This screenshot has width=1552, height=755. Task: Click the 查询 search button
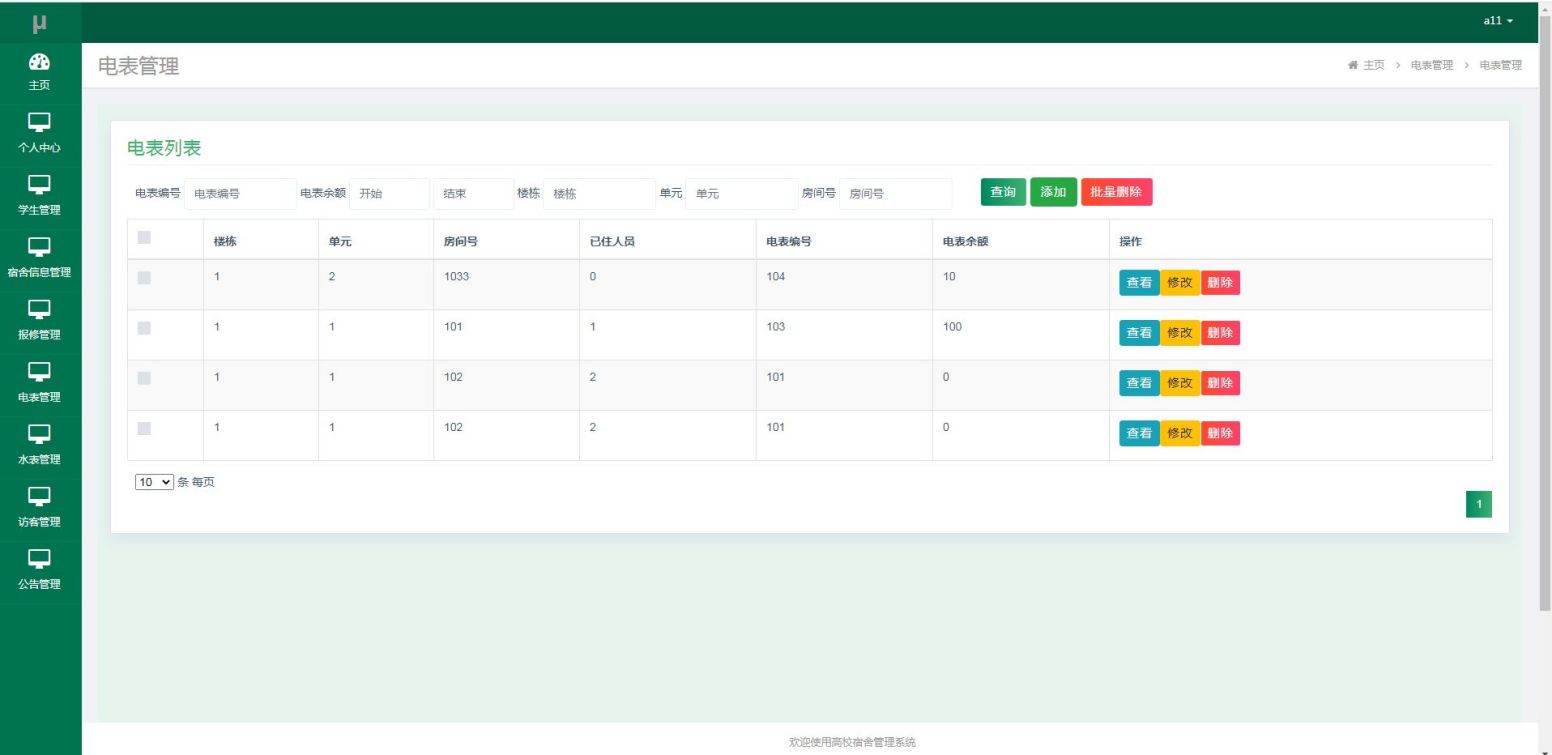tap(1003, 192)
